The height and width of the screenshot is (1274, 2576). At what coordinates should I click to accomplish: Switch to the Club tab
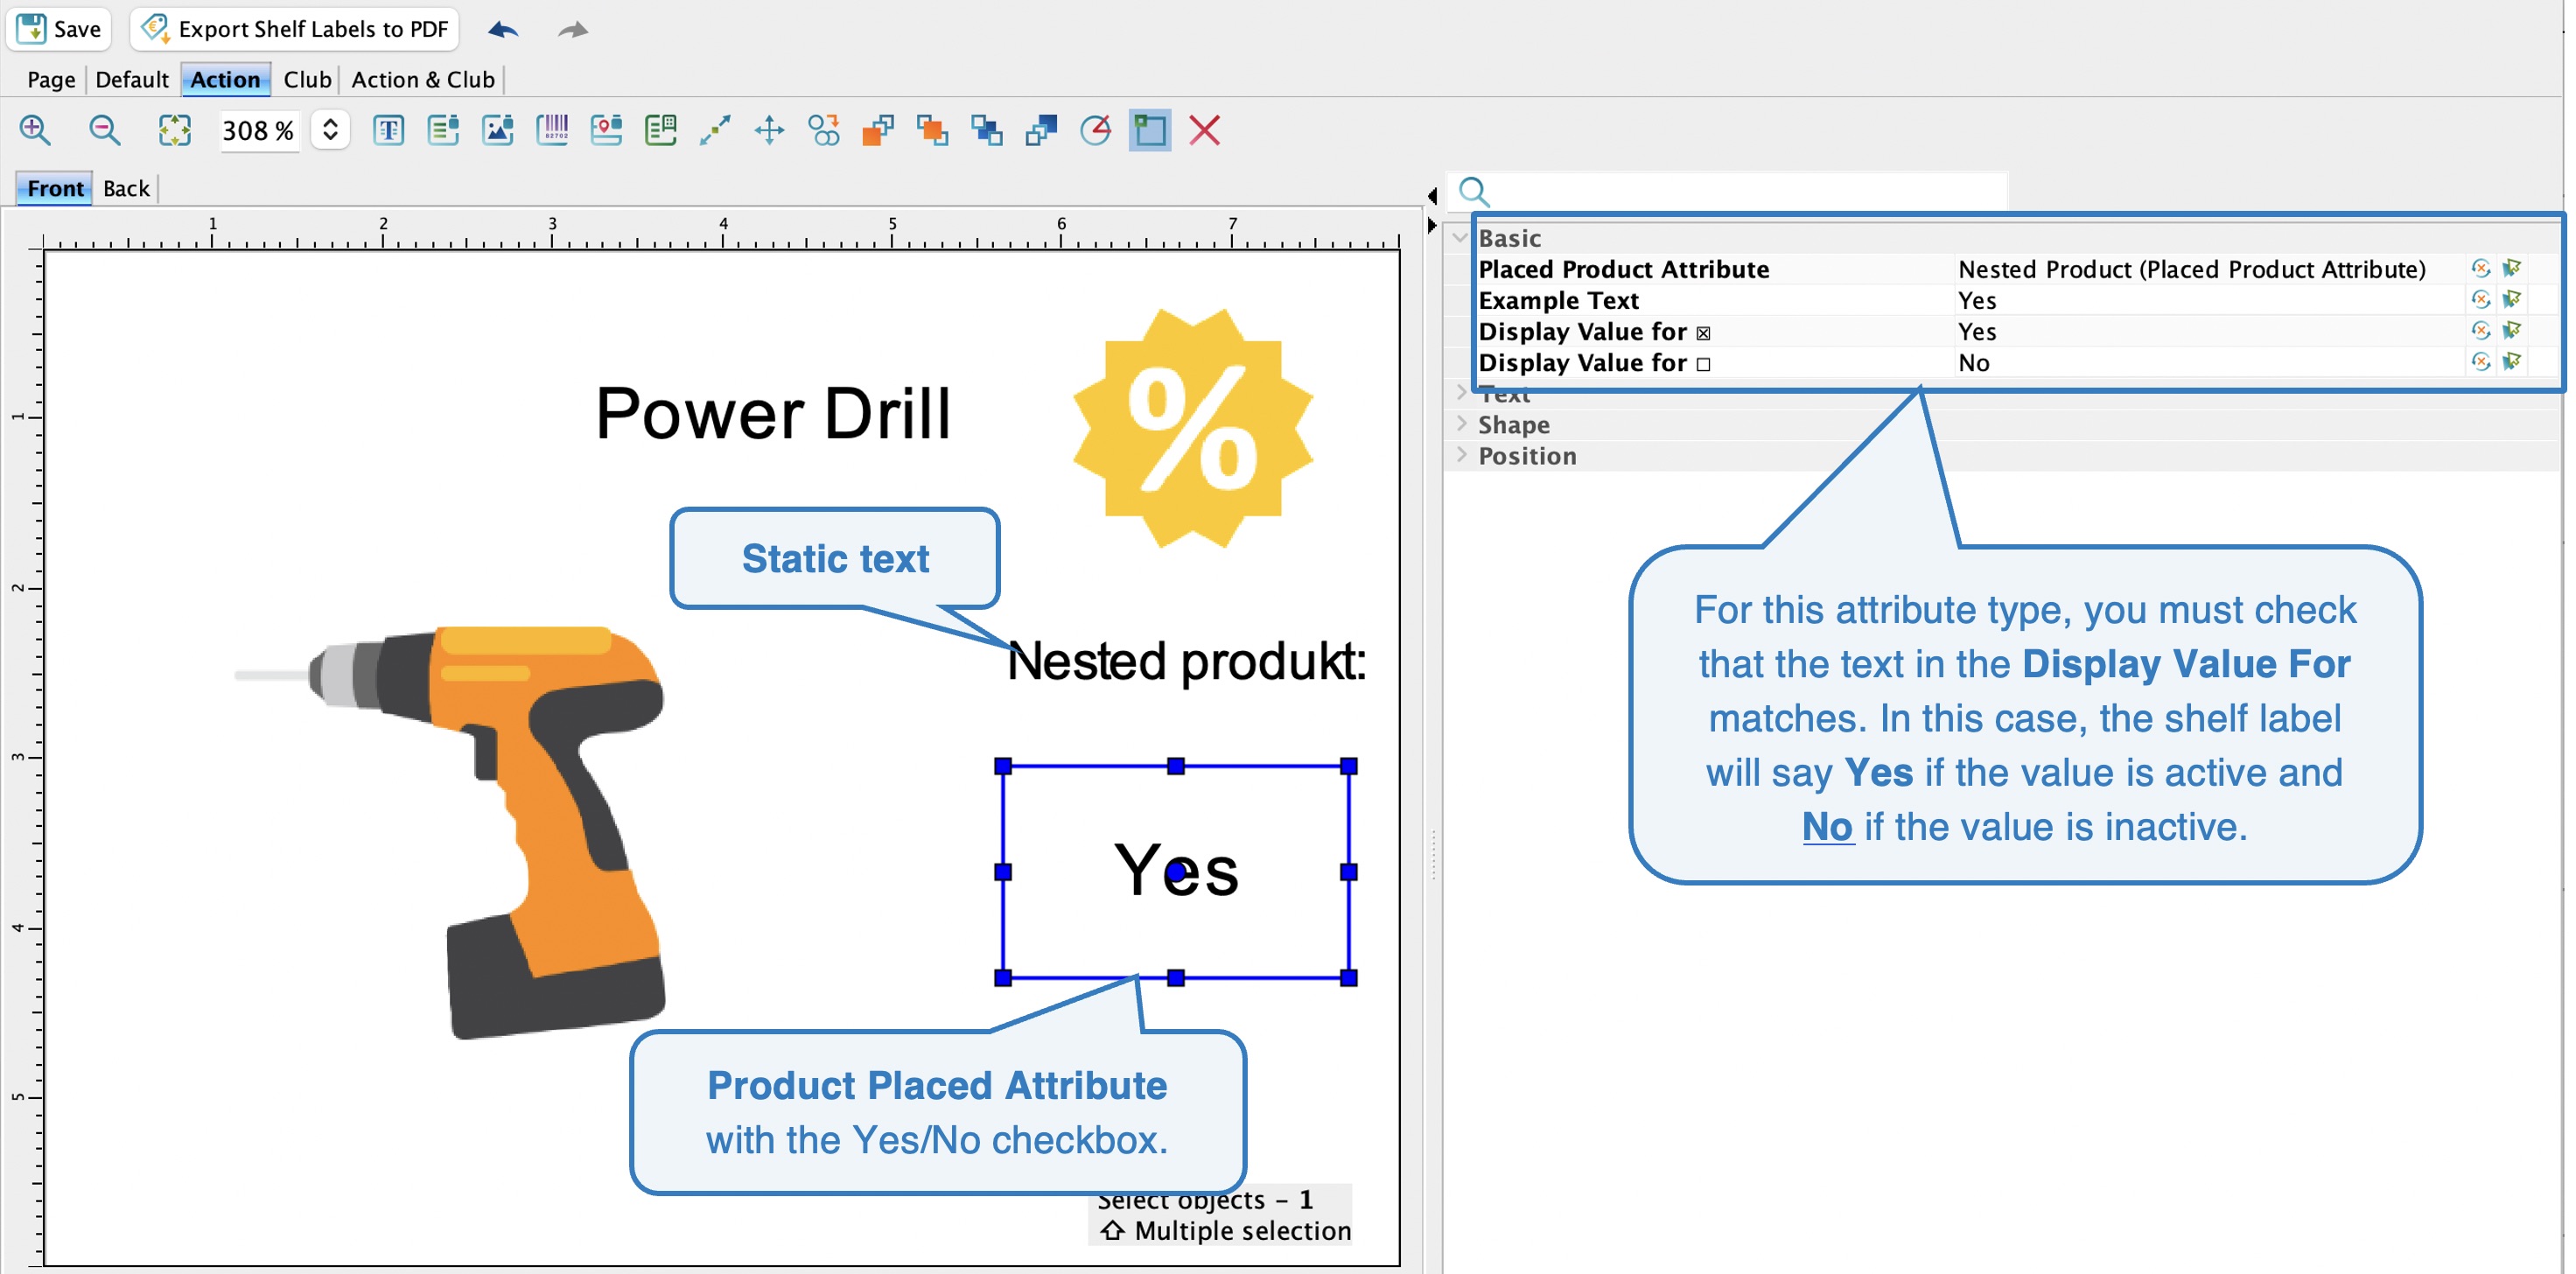tap(307, 79)
